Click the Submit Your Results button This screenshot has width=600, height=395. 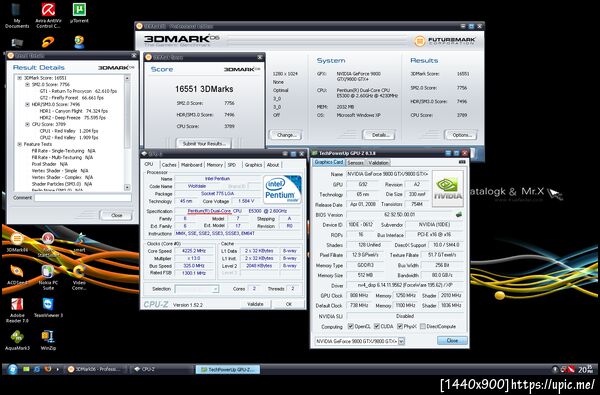204,144
